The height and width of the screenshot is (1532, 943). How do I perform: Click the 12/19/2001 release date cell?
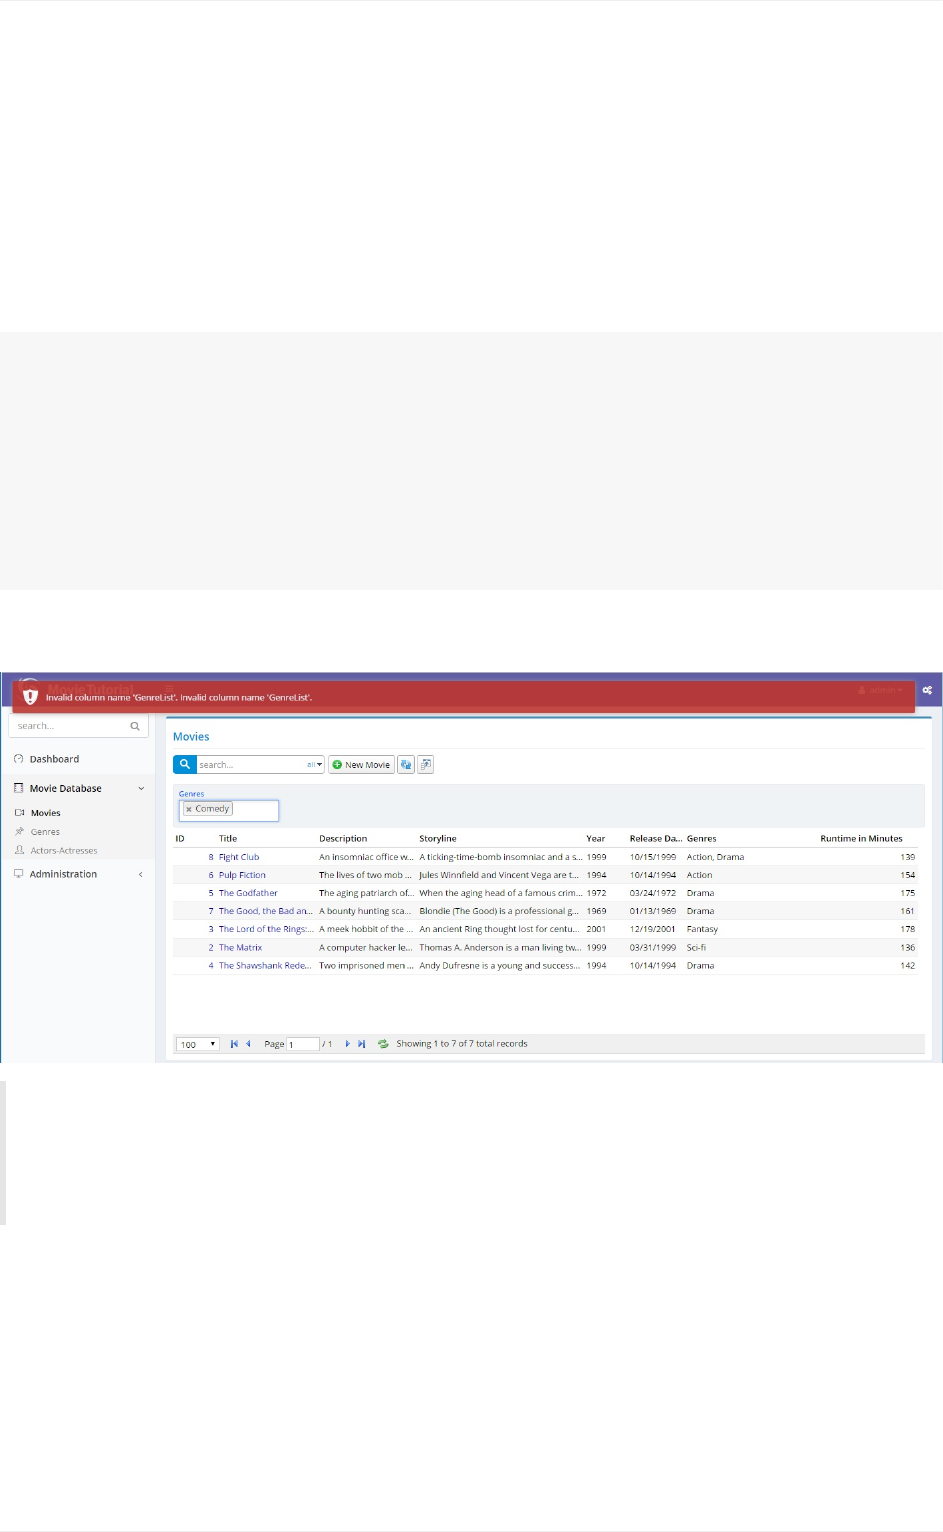[x=653, y=929]
